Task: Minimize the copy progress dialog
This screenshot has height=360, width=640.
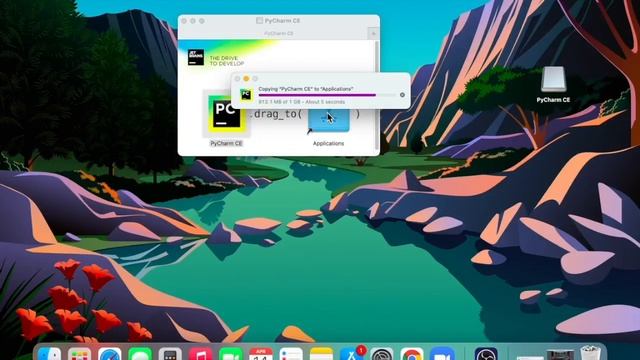Action: pos(246,79)
